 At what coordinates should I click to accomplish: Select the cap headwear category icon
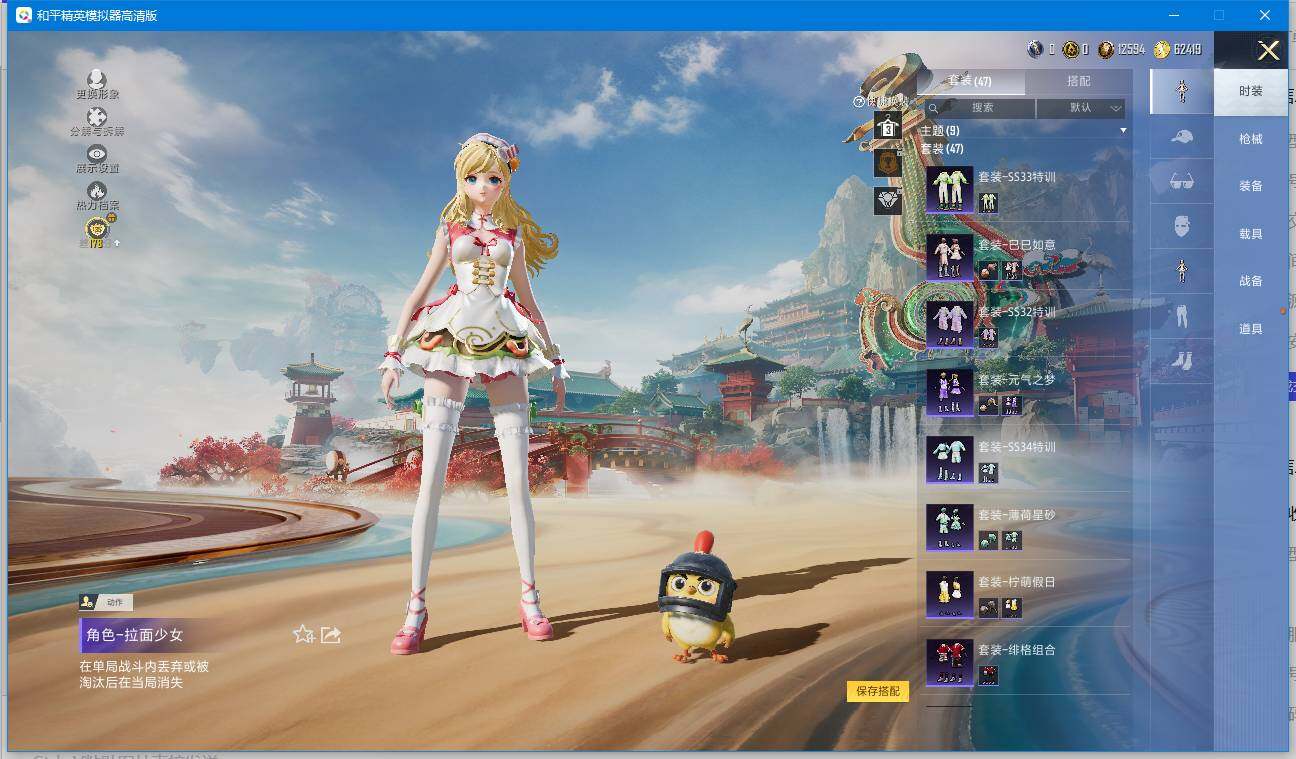(x=1181, y=137)
